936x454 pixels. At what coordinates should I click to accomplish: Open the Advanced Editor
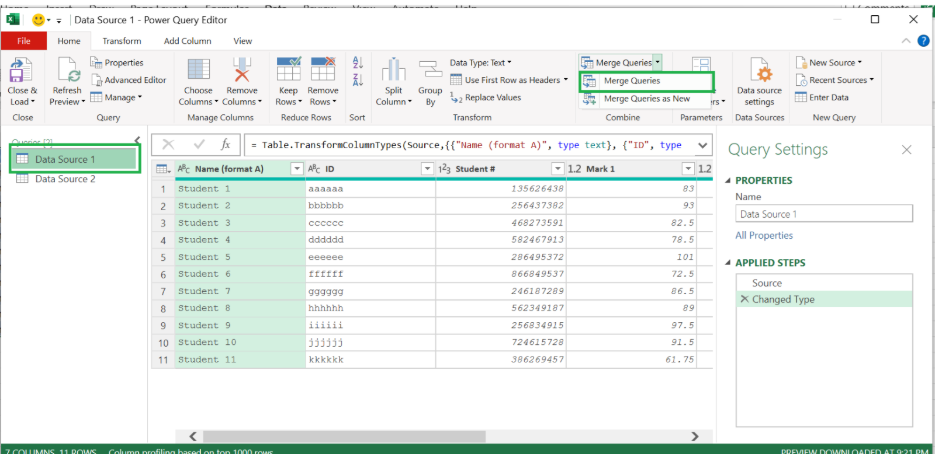(129, 79)
